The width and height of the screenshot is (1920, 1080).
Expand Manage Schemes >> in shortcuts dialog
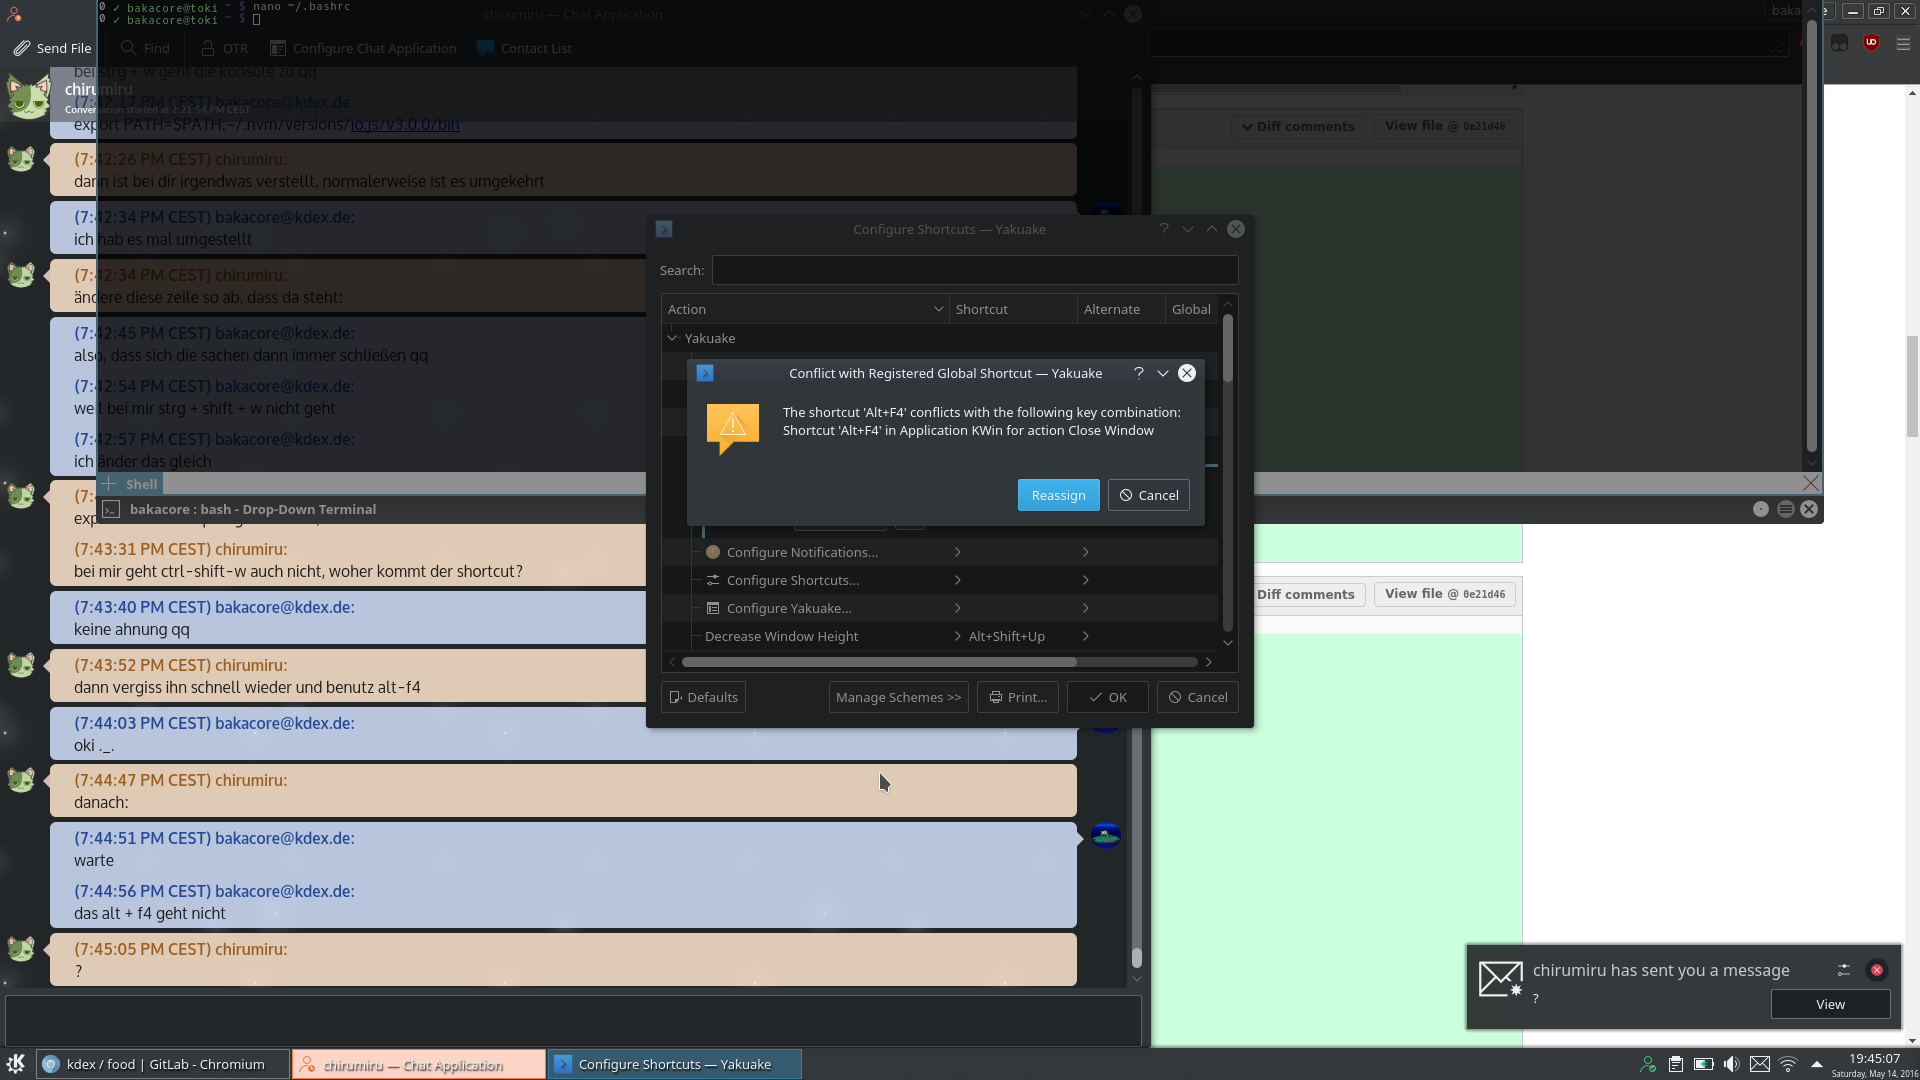click(x=898, y=697)
